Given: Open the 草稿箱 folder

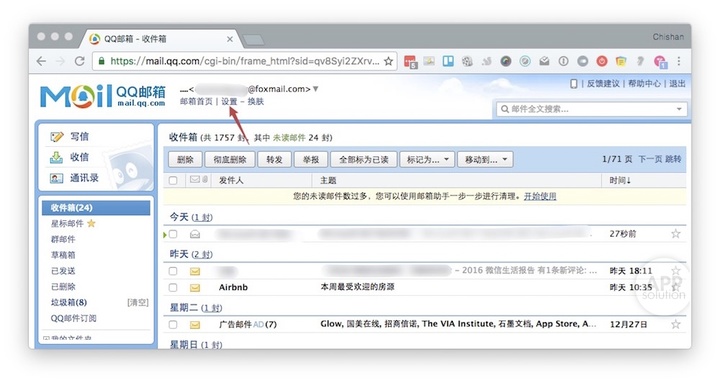Looking at the screenshot, I should pyautogui.click(x=63, y=255).
